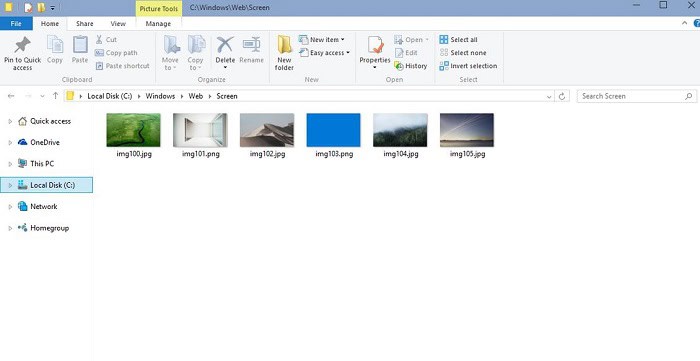Screen dimensions: 700x361
Task: Select OneDrive in navigation pane
Action: 39,142
